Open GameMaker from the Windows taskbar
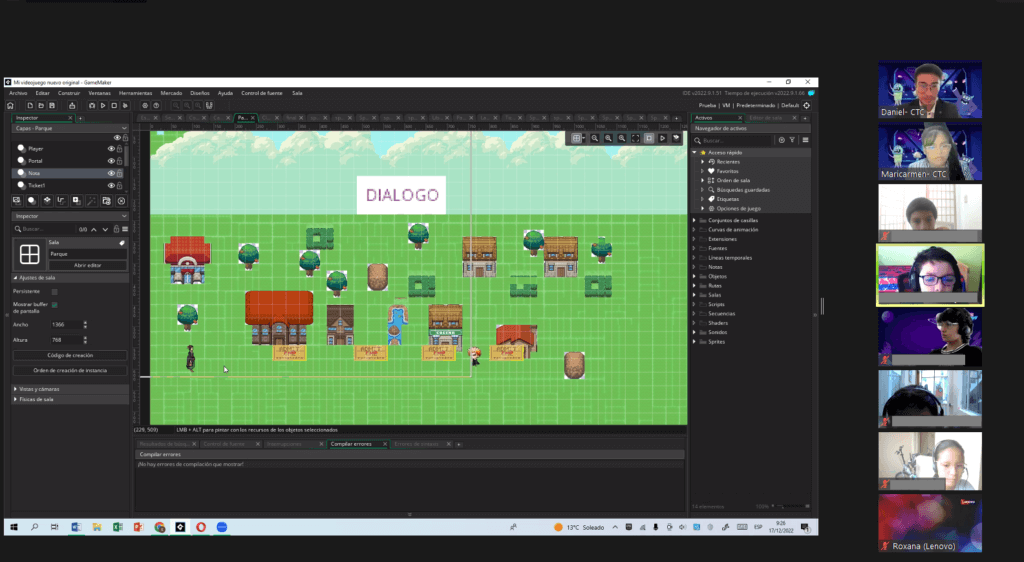1024x562 pixels. (180, 526)
